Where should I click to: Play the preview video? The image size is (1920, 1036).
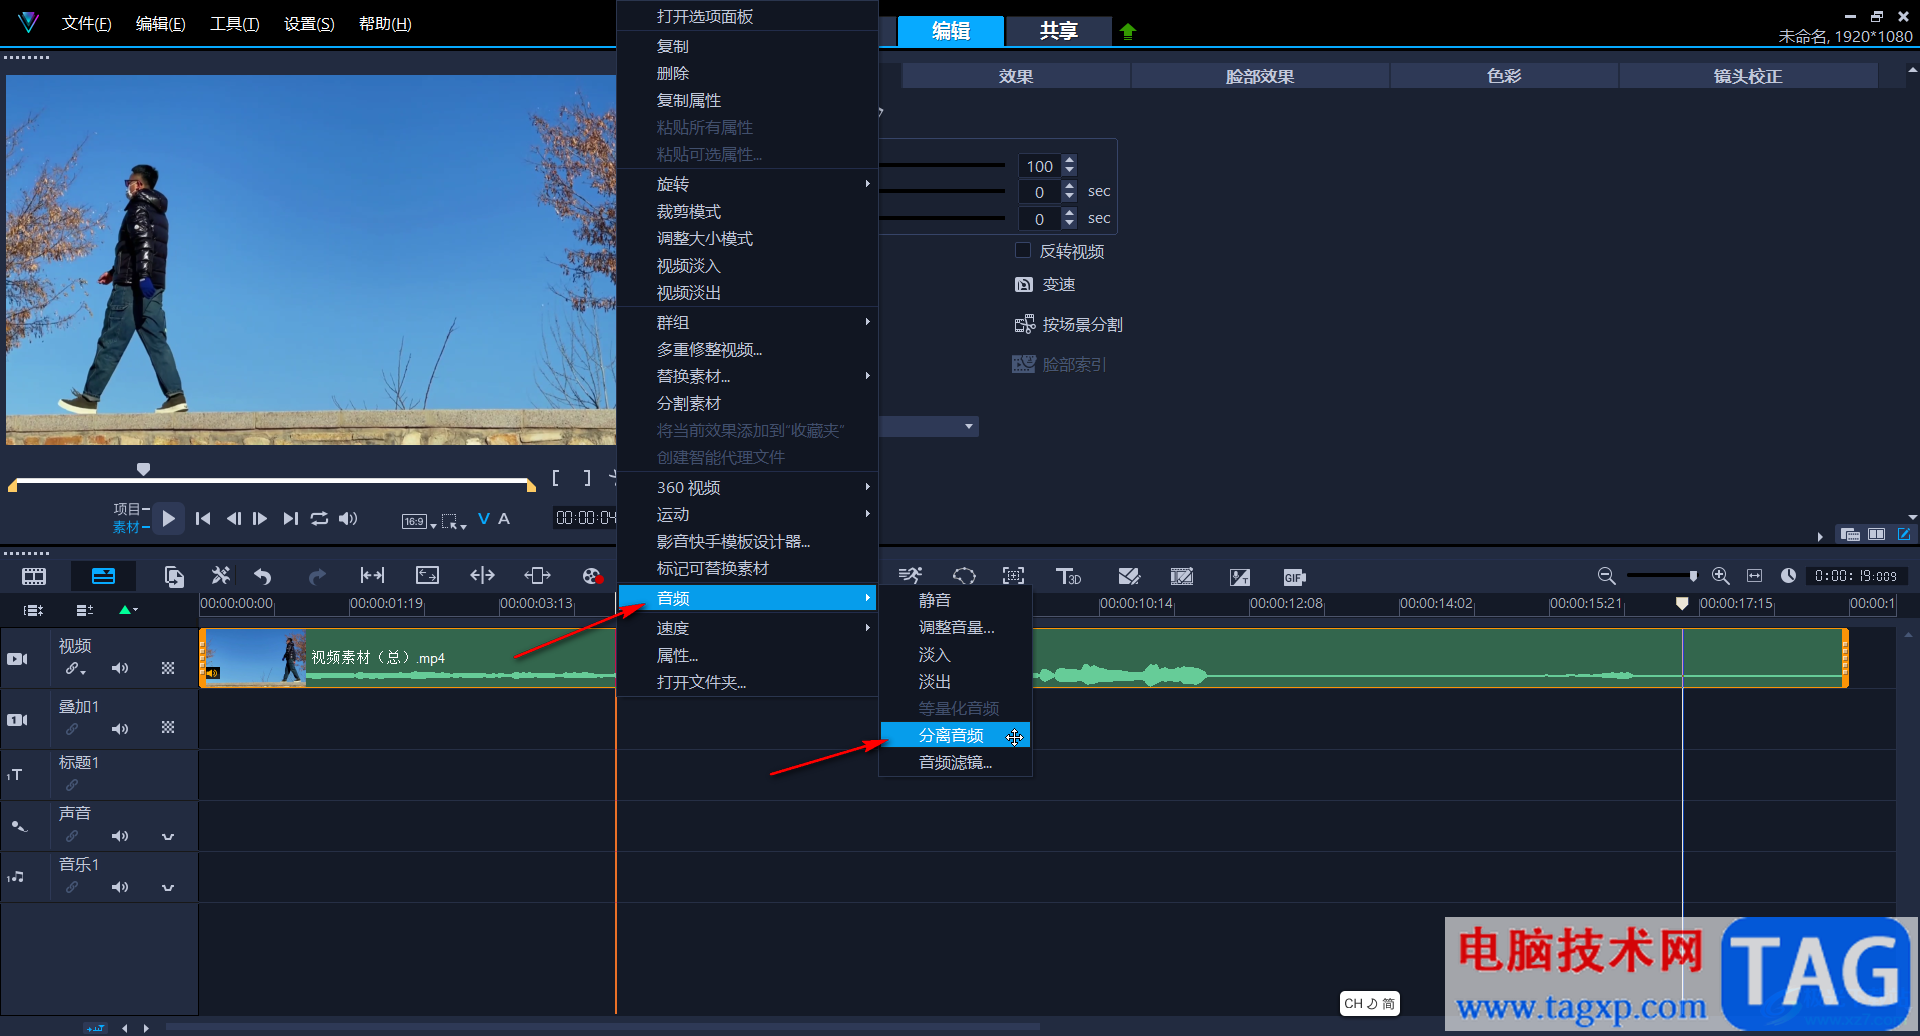click(169, 518)
